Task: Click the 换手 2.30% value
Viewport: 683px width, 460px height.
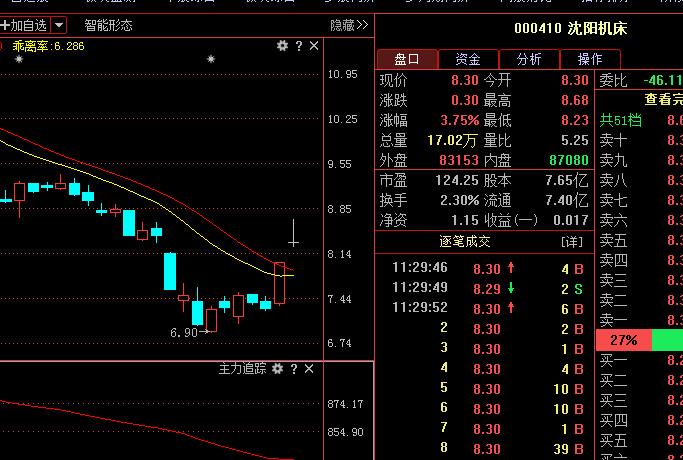Action: point(460,200)
